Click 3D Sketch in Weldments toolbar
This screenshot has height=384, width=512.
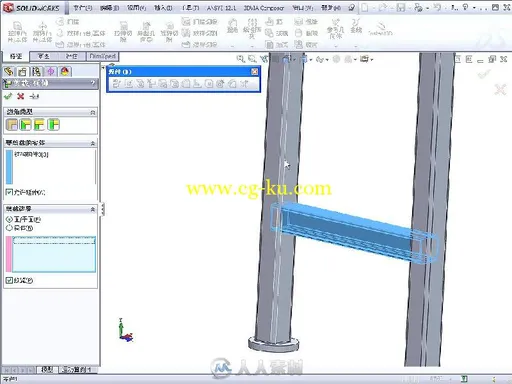[x=116, y=84]
